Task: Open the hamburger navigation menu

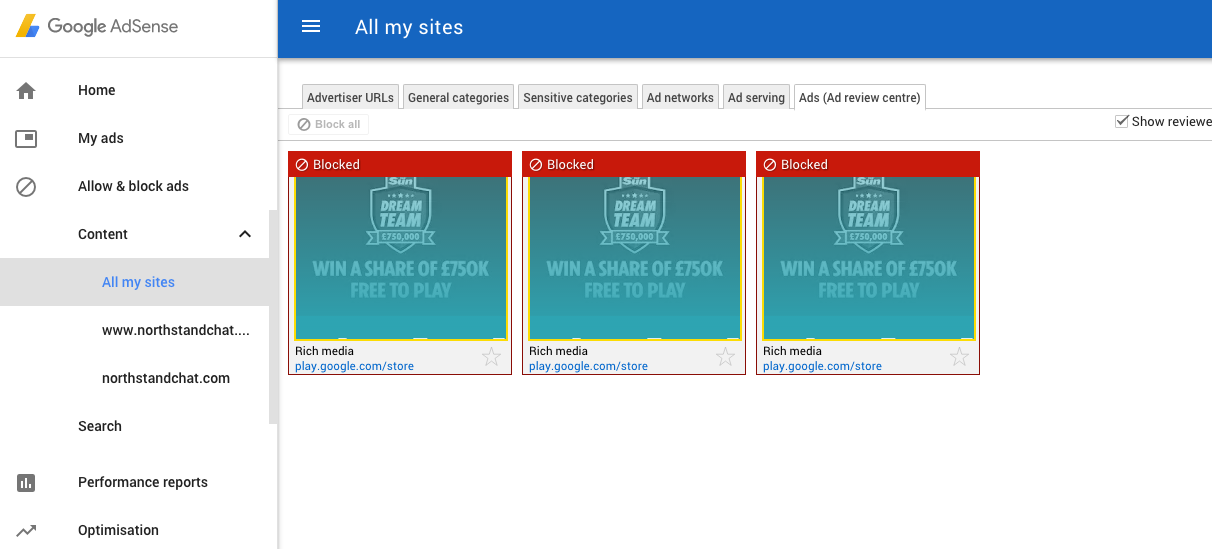Action: point(311,27)
